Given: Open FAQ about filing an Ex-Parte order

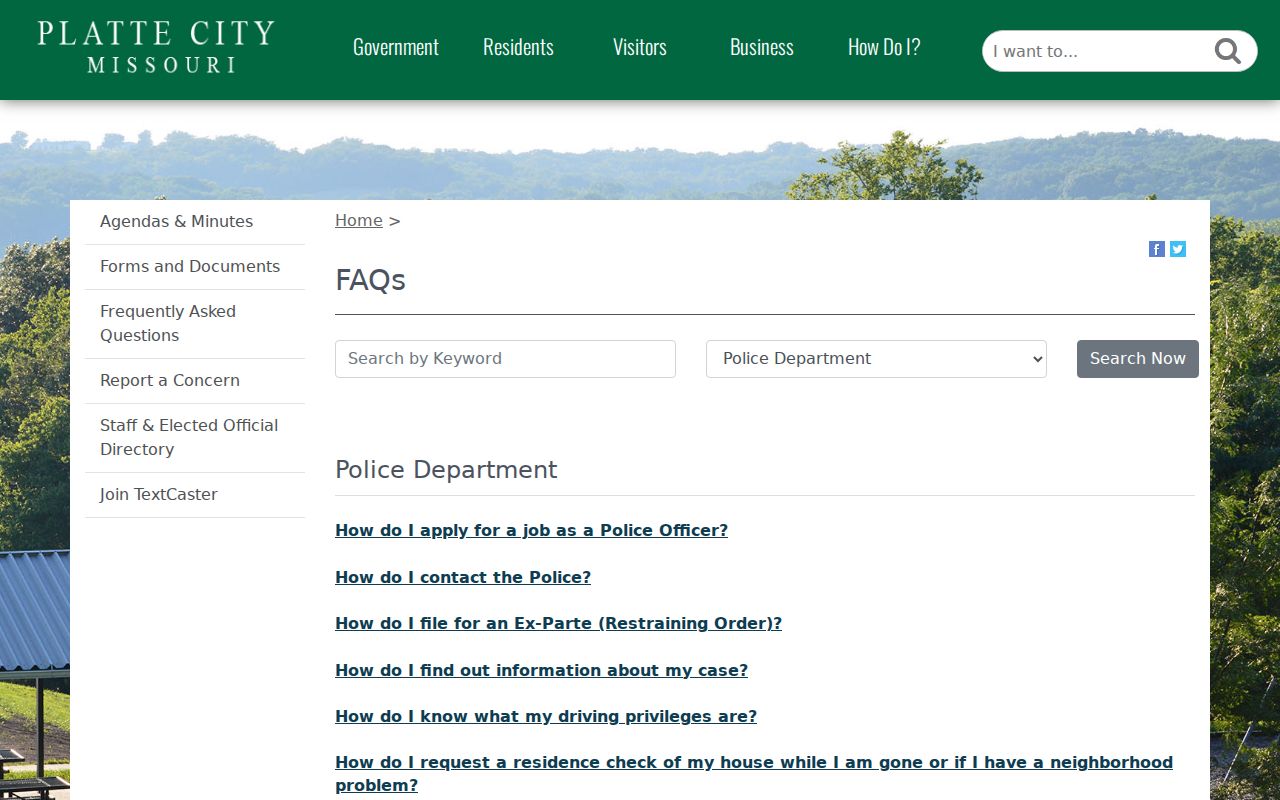Looking at the screenshot, I should click(558, 624).
